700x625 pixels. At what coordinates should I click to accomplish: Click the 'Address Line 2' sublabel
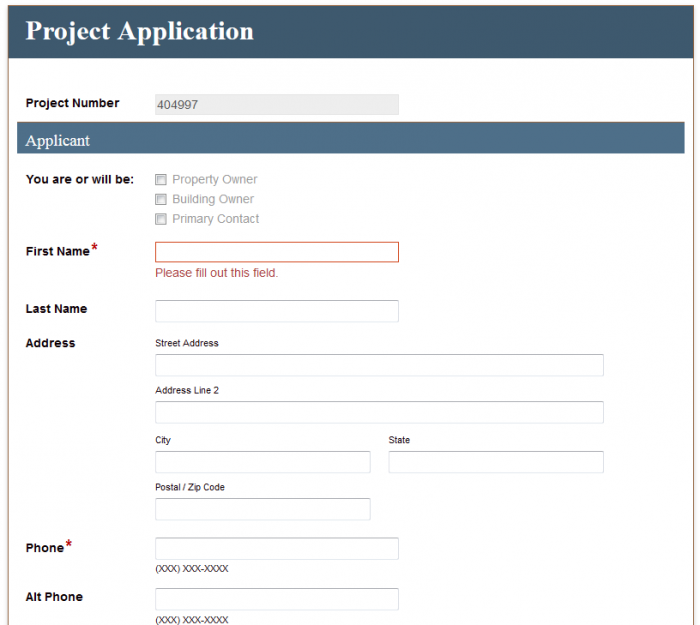click(187, 390)
